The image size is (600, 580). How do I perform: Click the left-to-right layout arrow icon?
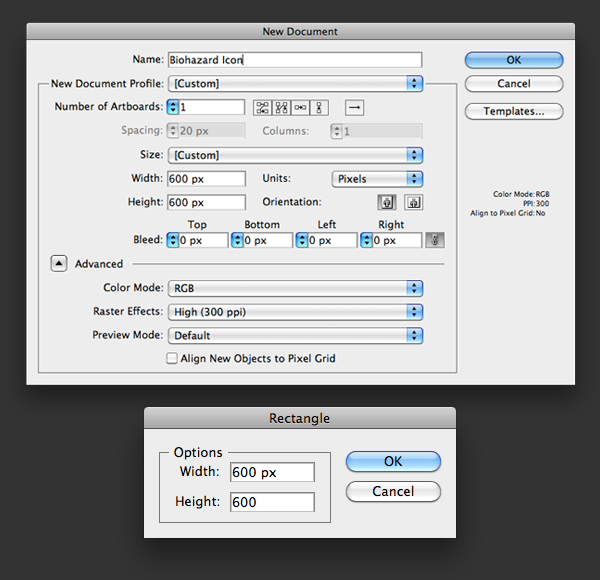pos(354,107)
